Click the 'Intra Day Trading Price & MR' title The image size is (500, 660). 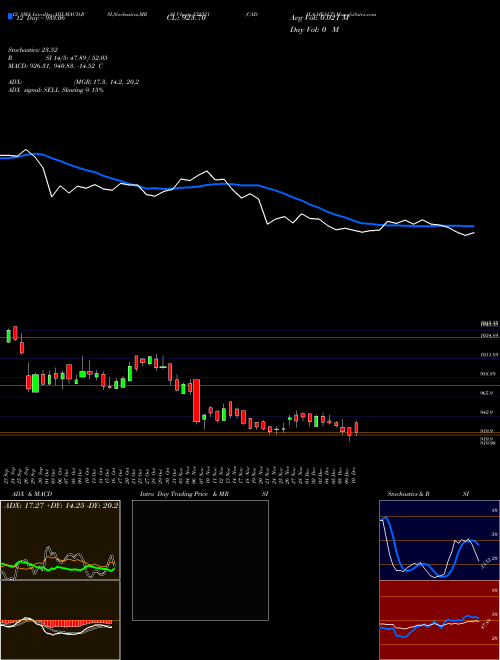point(184,494)
